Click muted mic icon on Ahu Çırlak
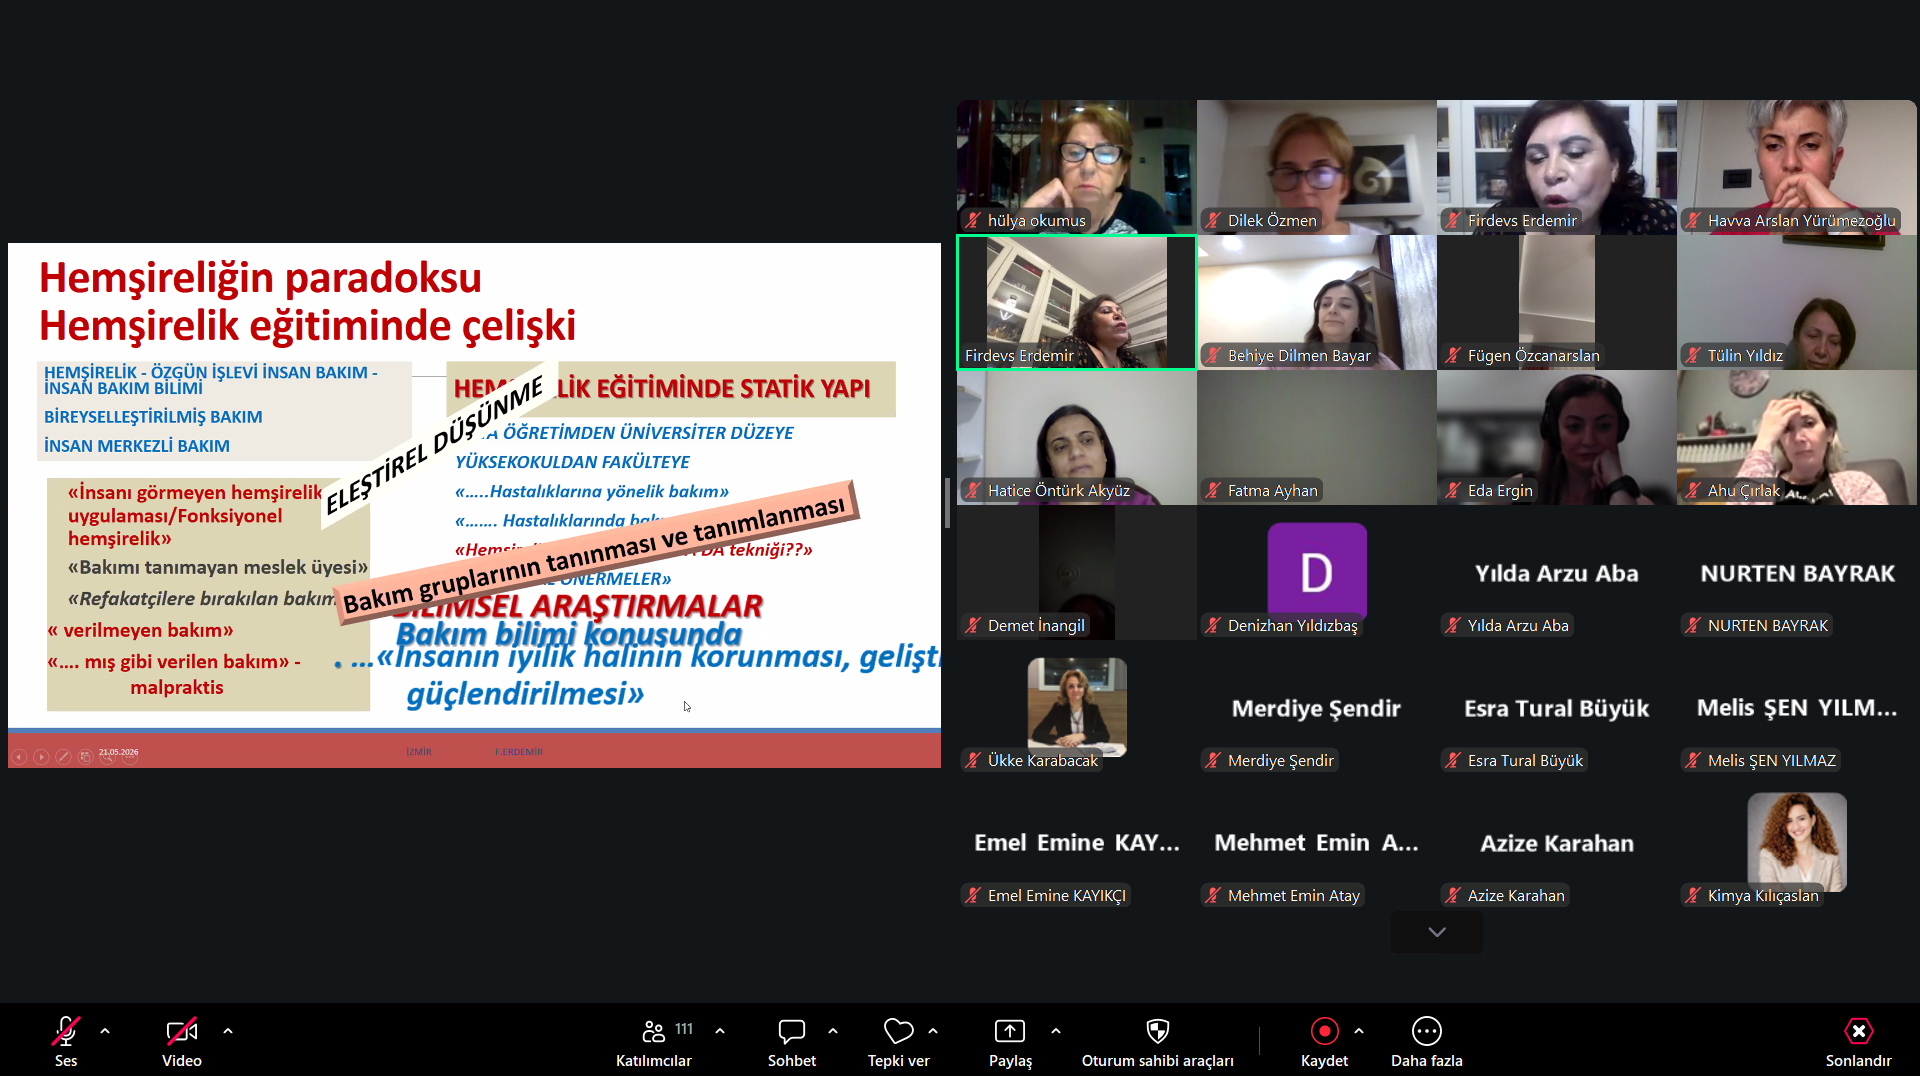 (1694, 490)
